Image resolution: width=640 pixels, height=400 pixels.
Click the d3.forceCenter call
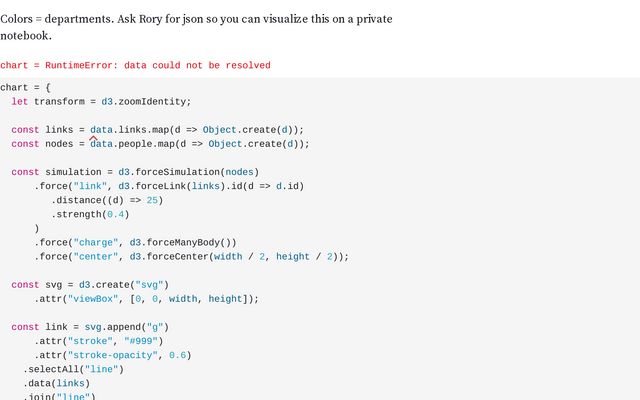click(171, 256)
